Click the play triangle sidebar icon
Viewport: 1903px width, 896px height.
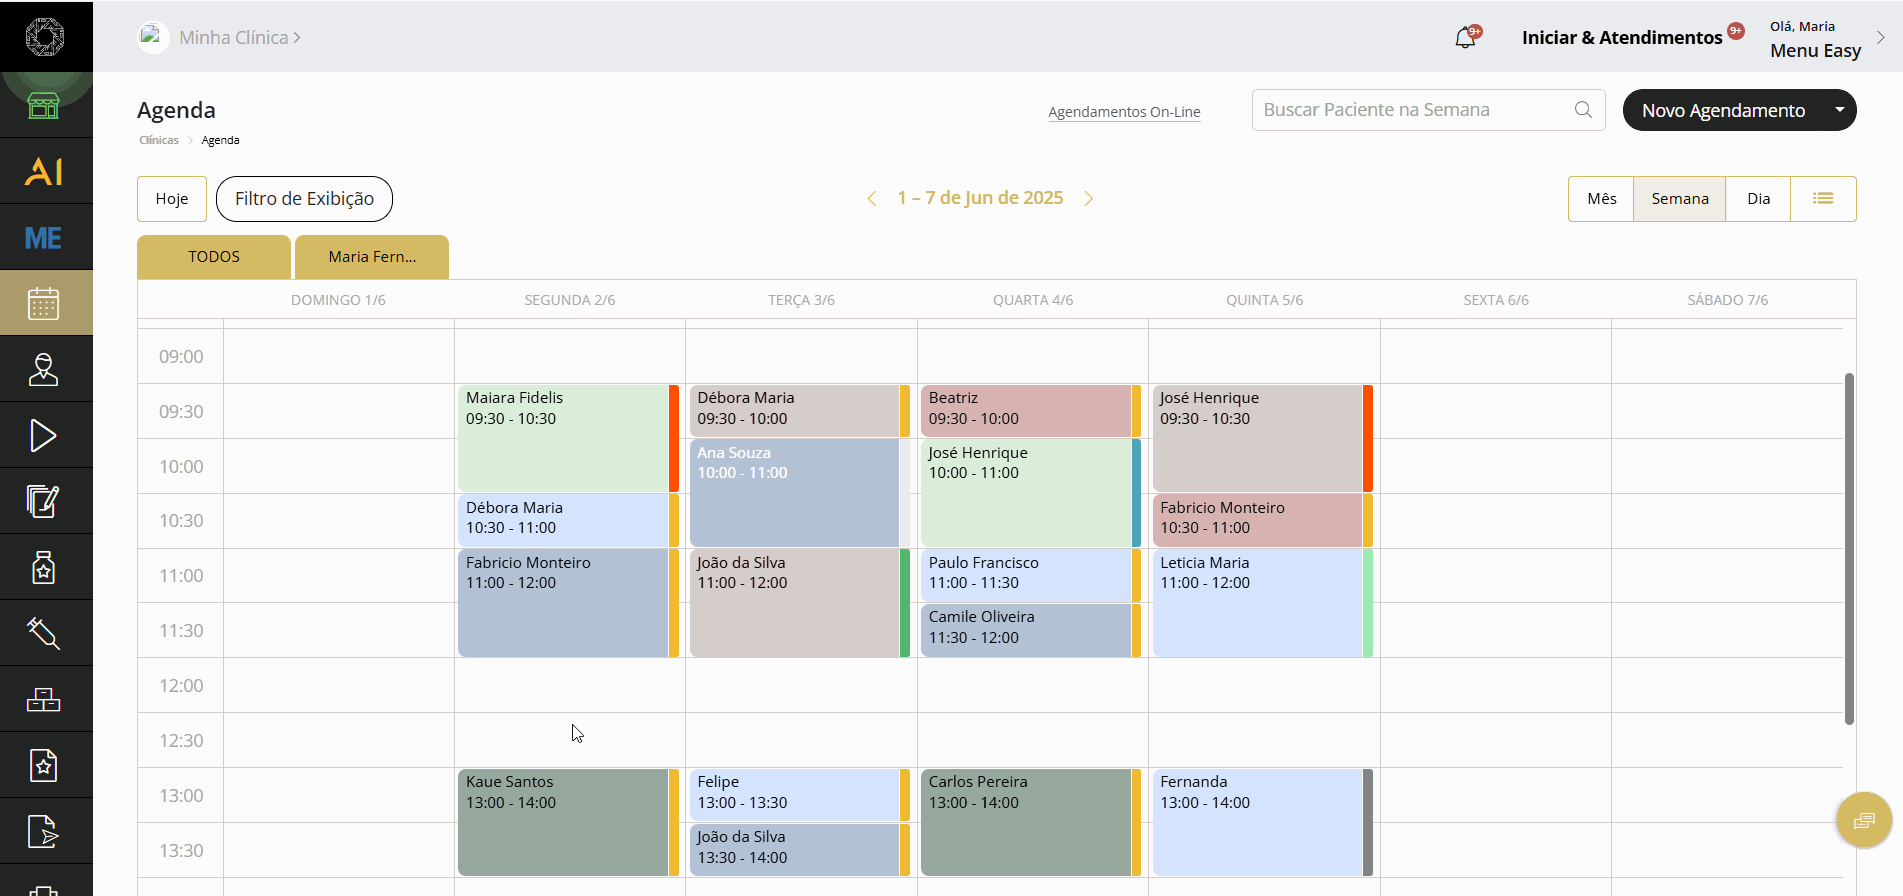[43, 436]
